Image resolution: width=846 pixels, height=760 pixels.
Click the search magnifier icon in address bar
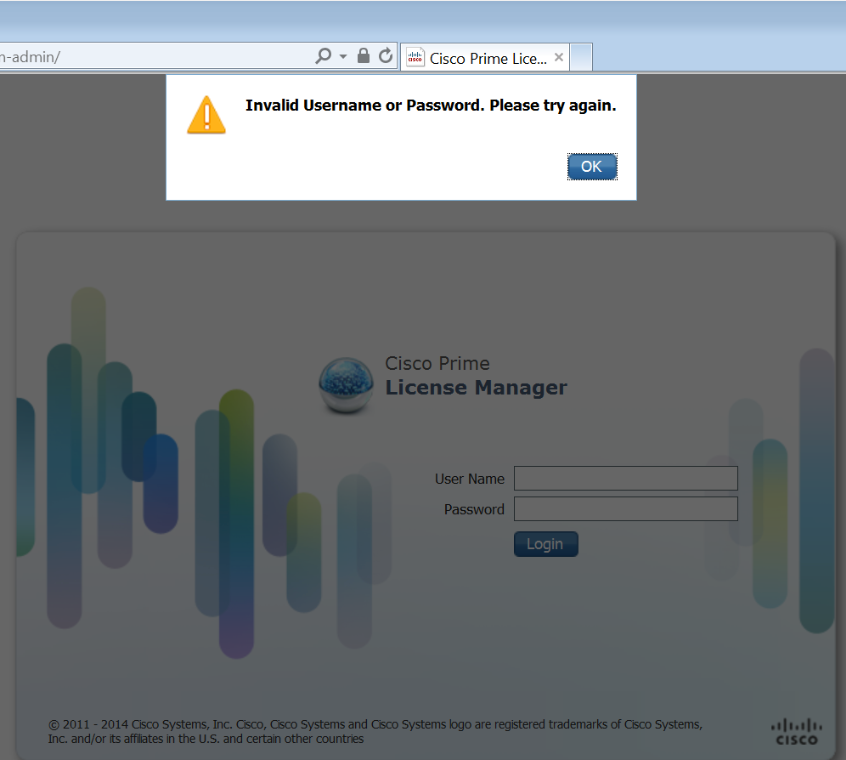323,56
